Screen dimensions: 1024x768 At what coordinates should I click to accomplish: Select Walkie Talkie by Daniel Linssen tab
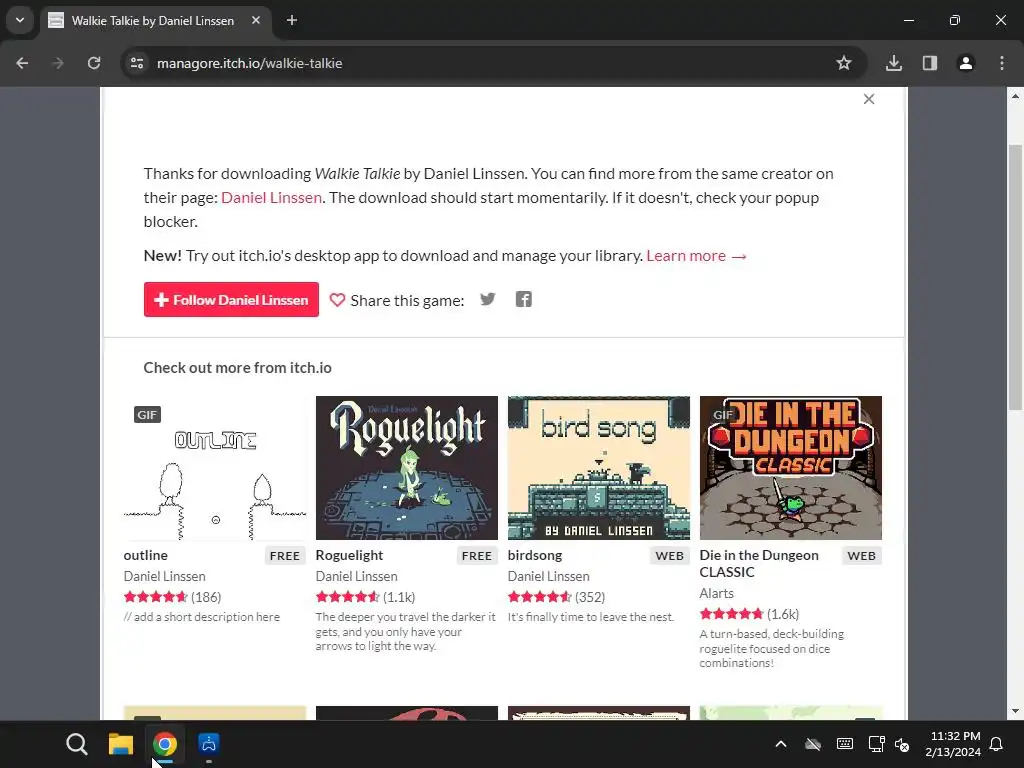pyautogui.click(x=157, y=21)
